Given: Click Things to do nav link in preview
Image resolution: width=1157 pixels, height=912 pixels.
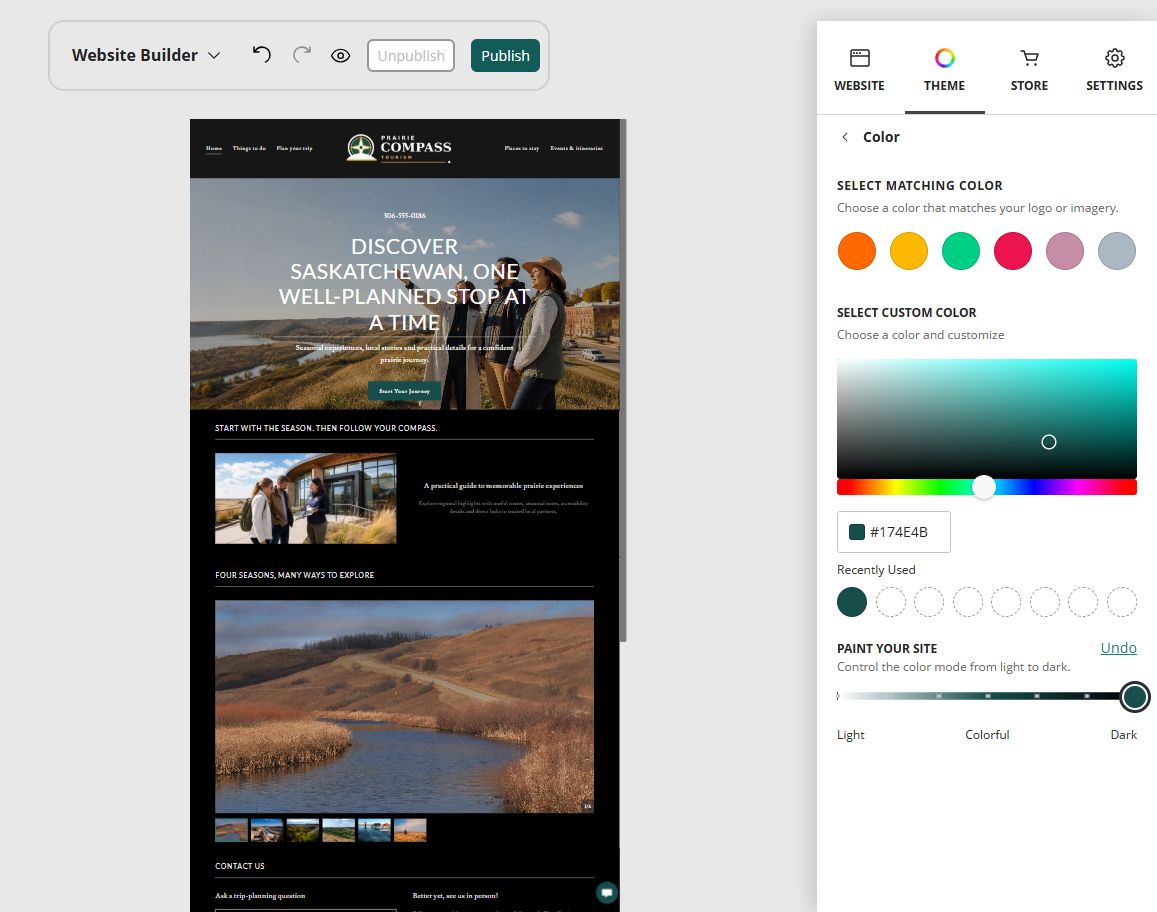Looking at the screenshot, I should click(249, 148).
